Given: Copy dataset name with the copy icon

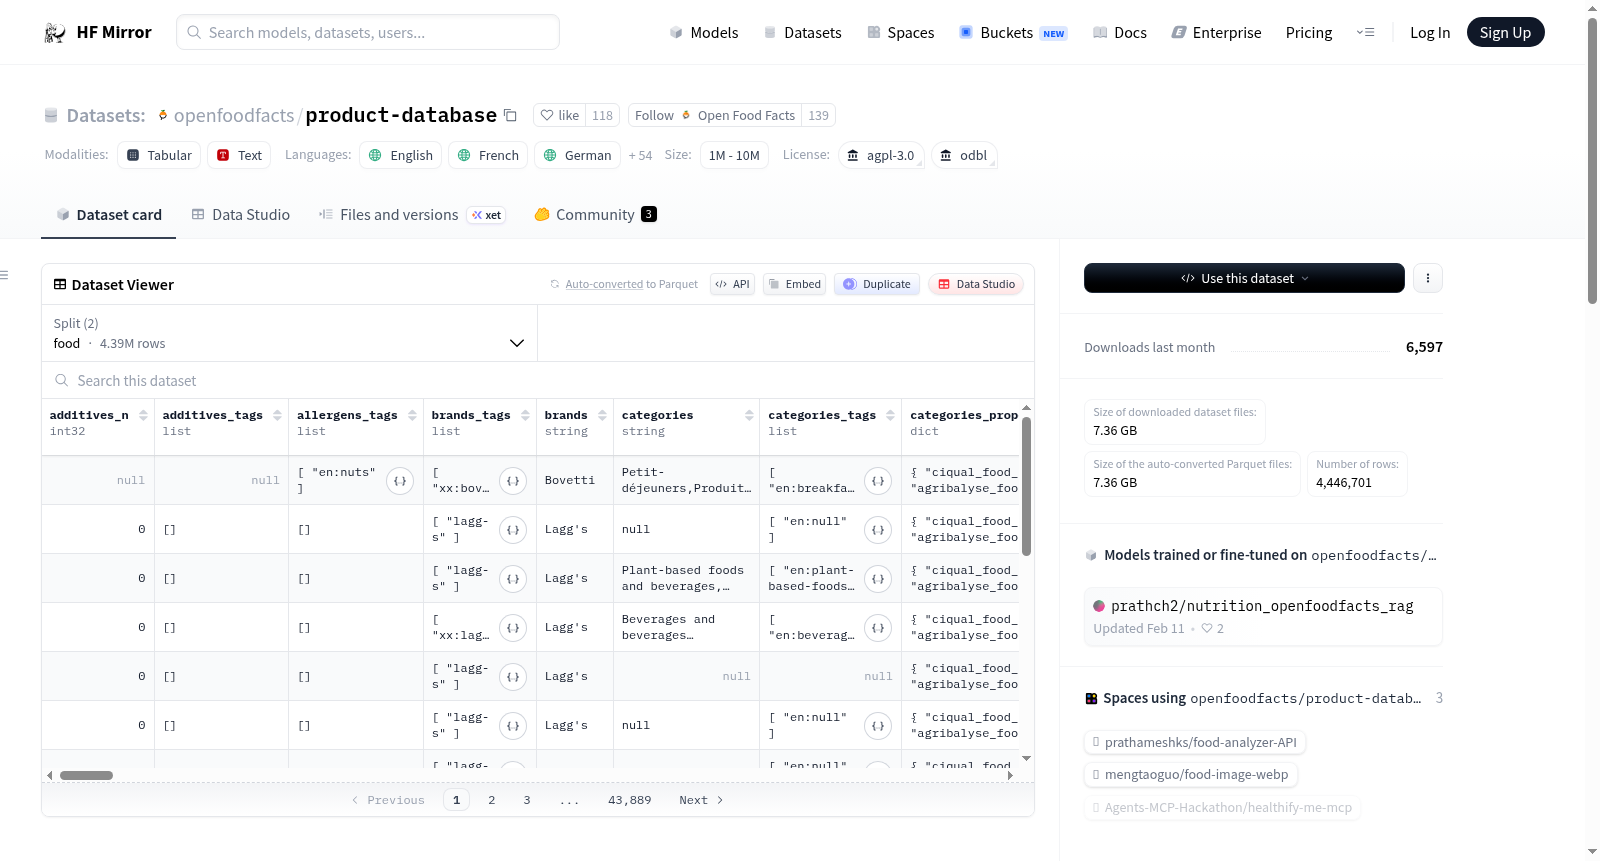Looking at the screenshot, I should click(510, 115).
